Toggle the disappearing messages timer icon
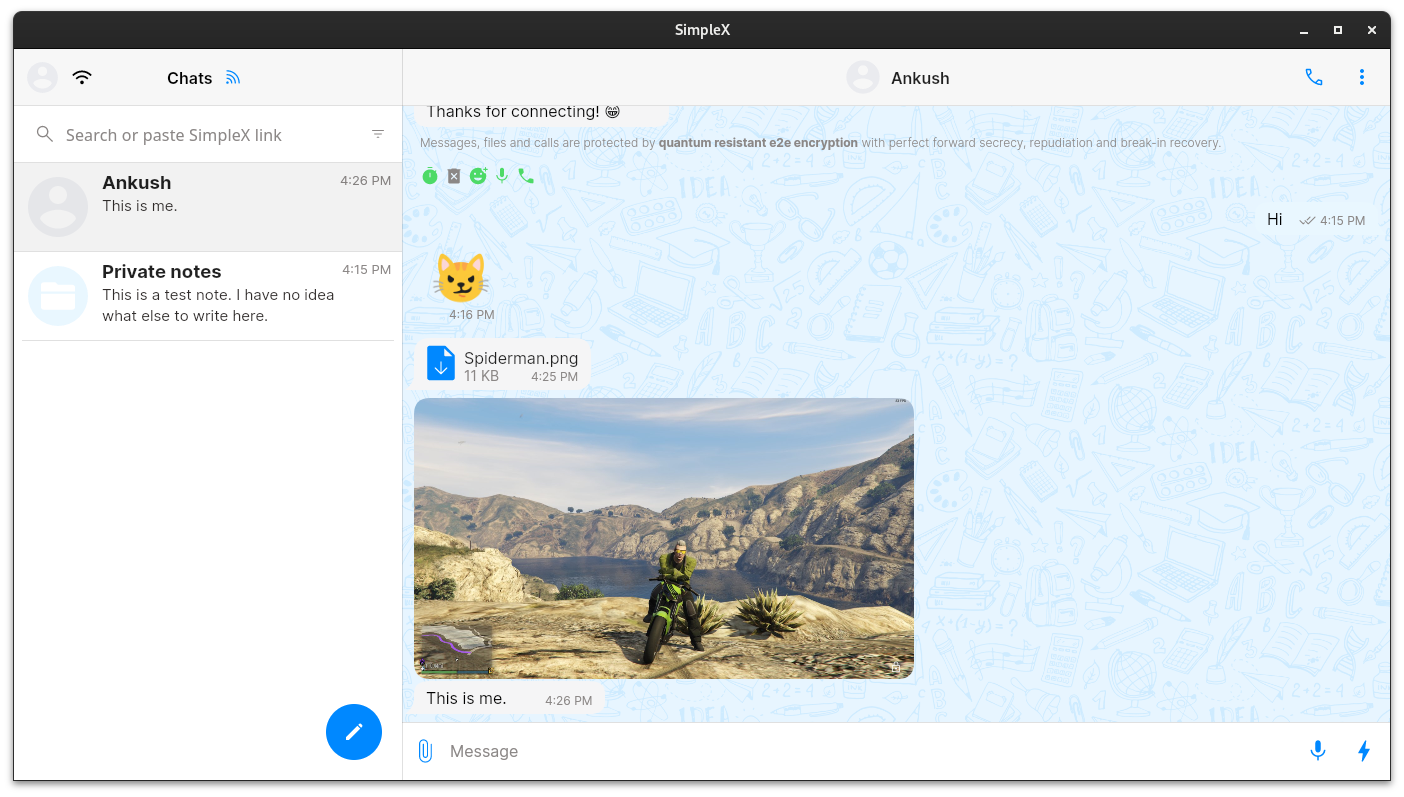Image resolution: width=1404 pixels, height=797 pixels. pos(430,175)
